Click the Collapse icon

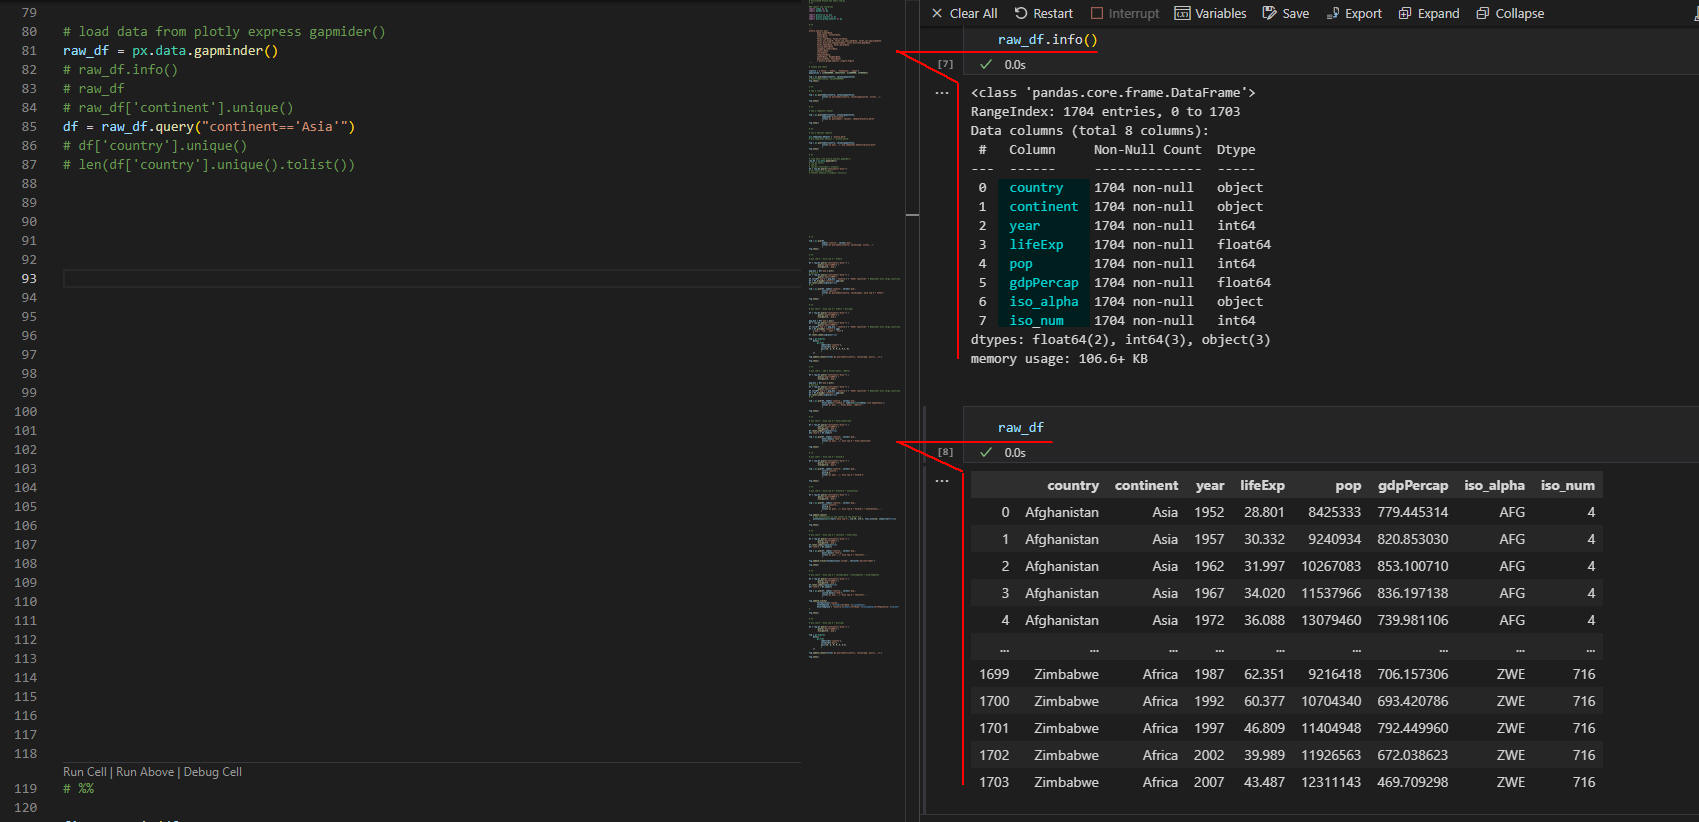tap(1483, 13)
